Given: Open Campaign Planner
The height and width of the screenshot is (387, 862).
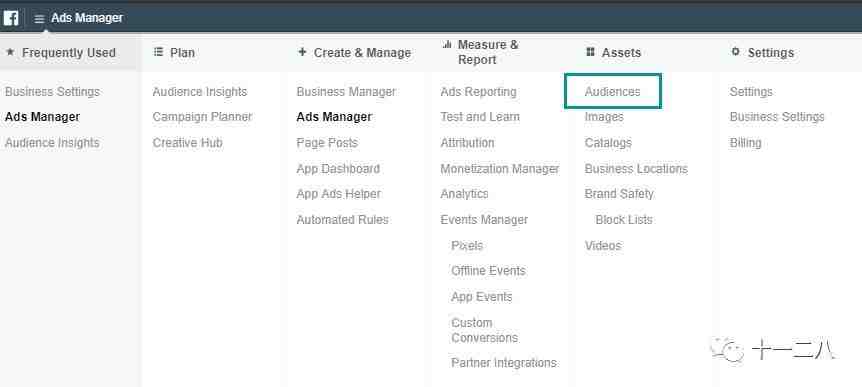Looking at the screenshot, I should click(x=202, y=117).
